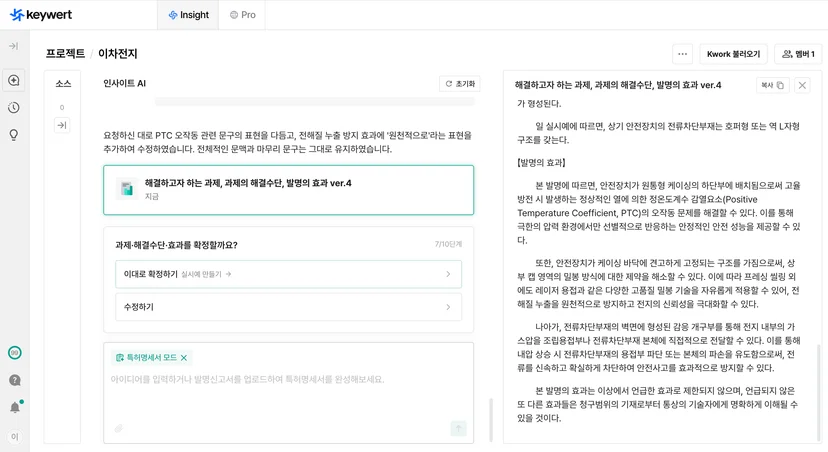
Task: Click the green credits circle icon
Action: (15, 353)
